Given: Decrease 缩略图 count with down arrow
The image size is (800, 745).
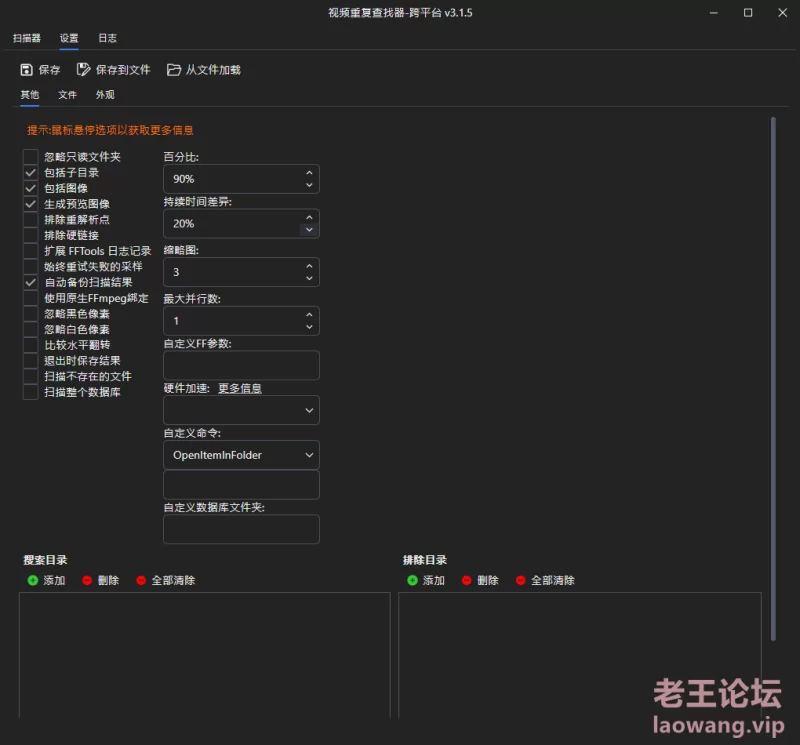Looking at the screenshot, I should click(309, 278).
